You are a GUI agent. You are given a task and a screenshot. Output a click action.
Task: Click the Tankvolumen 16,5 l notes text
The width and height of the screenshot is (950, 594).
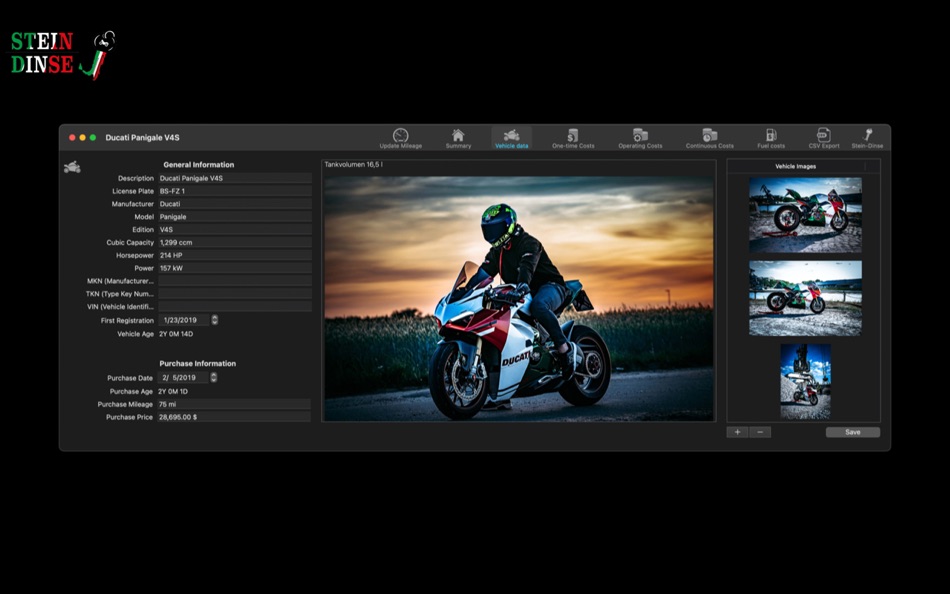pyautogui.click(x=353, y=164)
